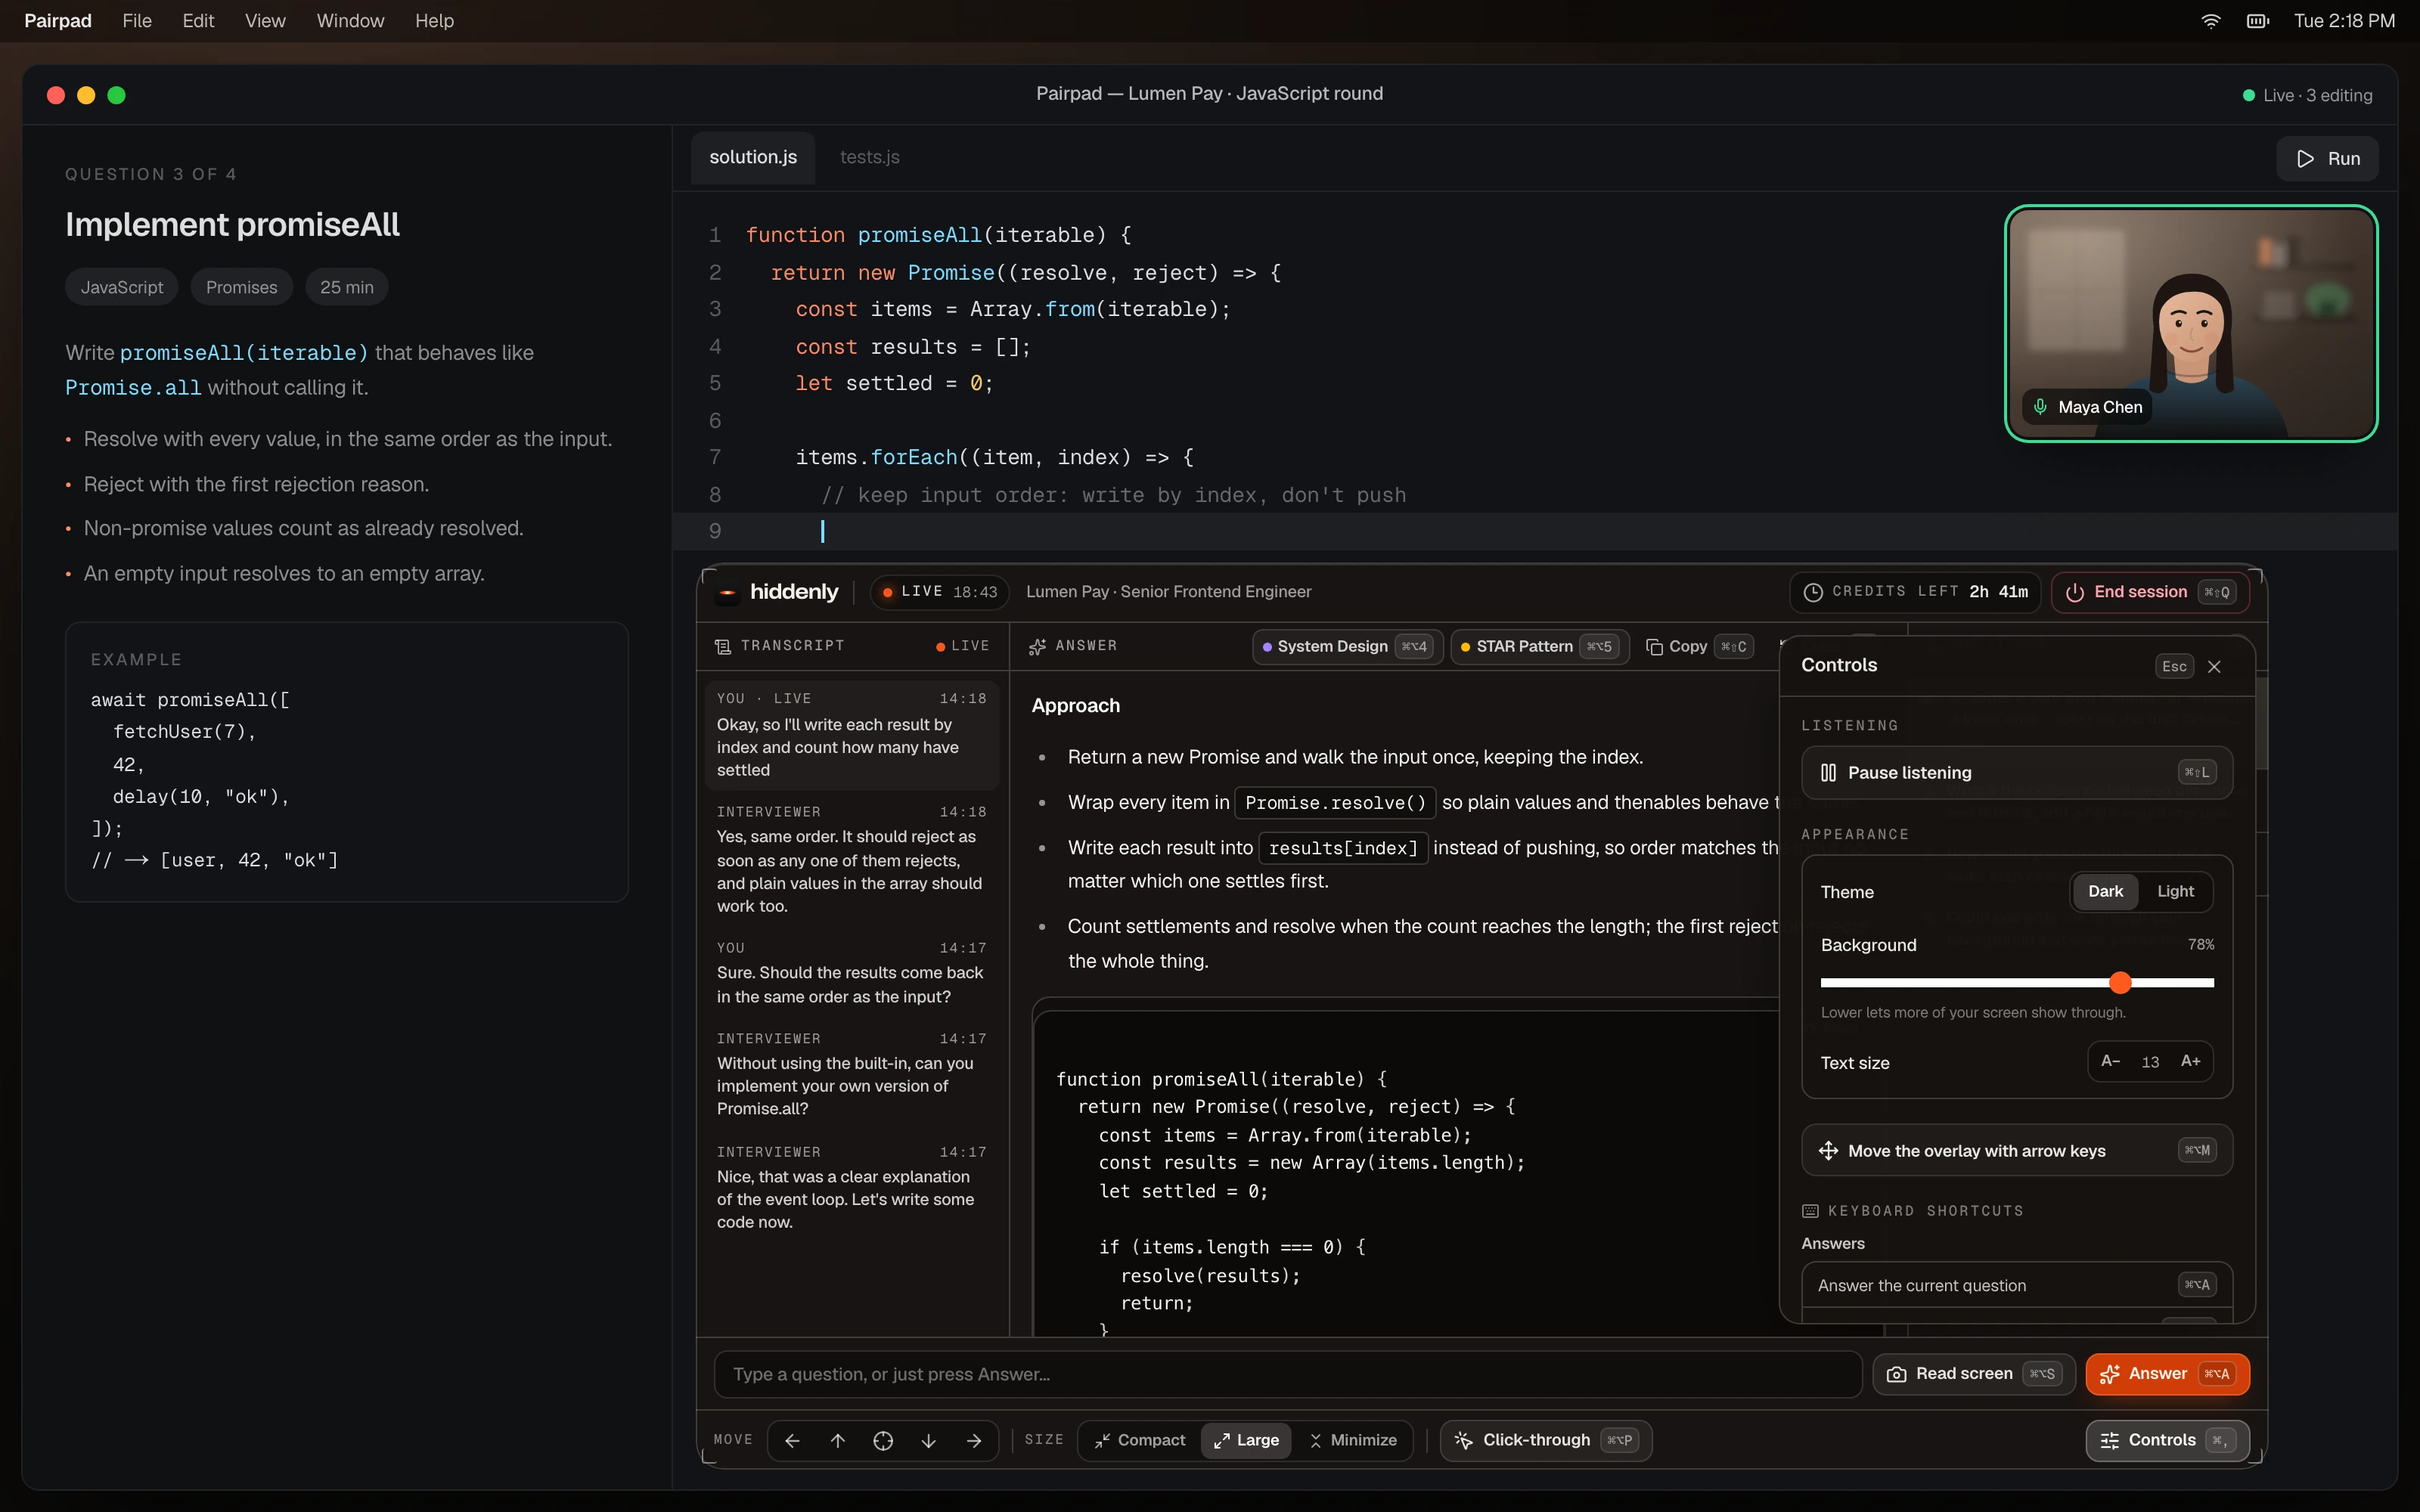Click the End session button
The width and height of the screenshot is (2420, 1512).
(2150, 592)
